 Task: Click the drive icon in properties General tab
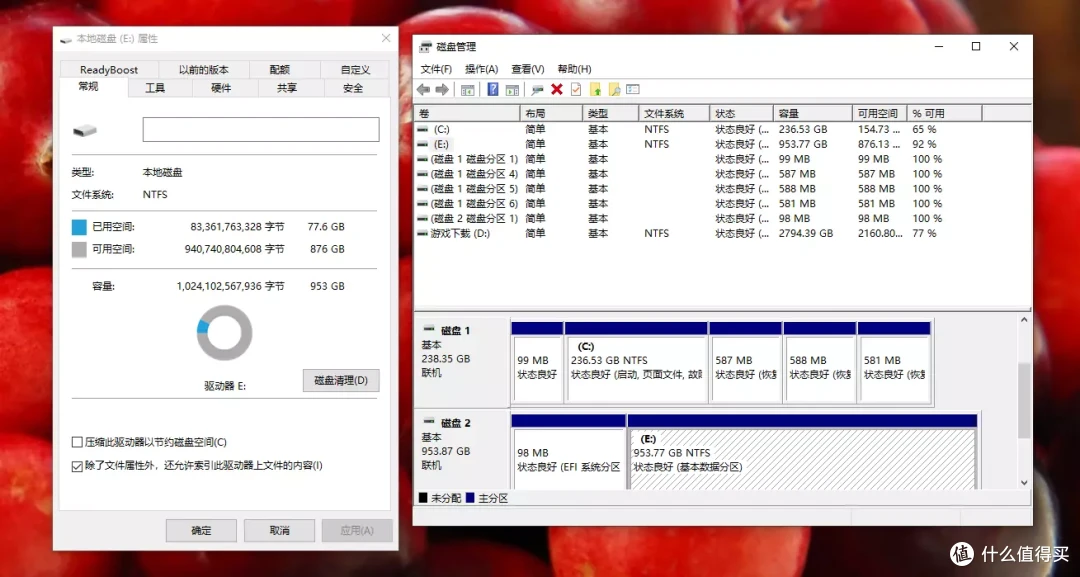pyautogui.click(x=85, y=129)
